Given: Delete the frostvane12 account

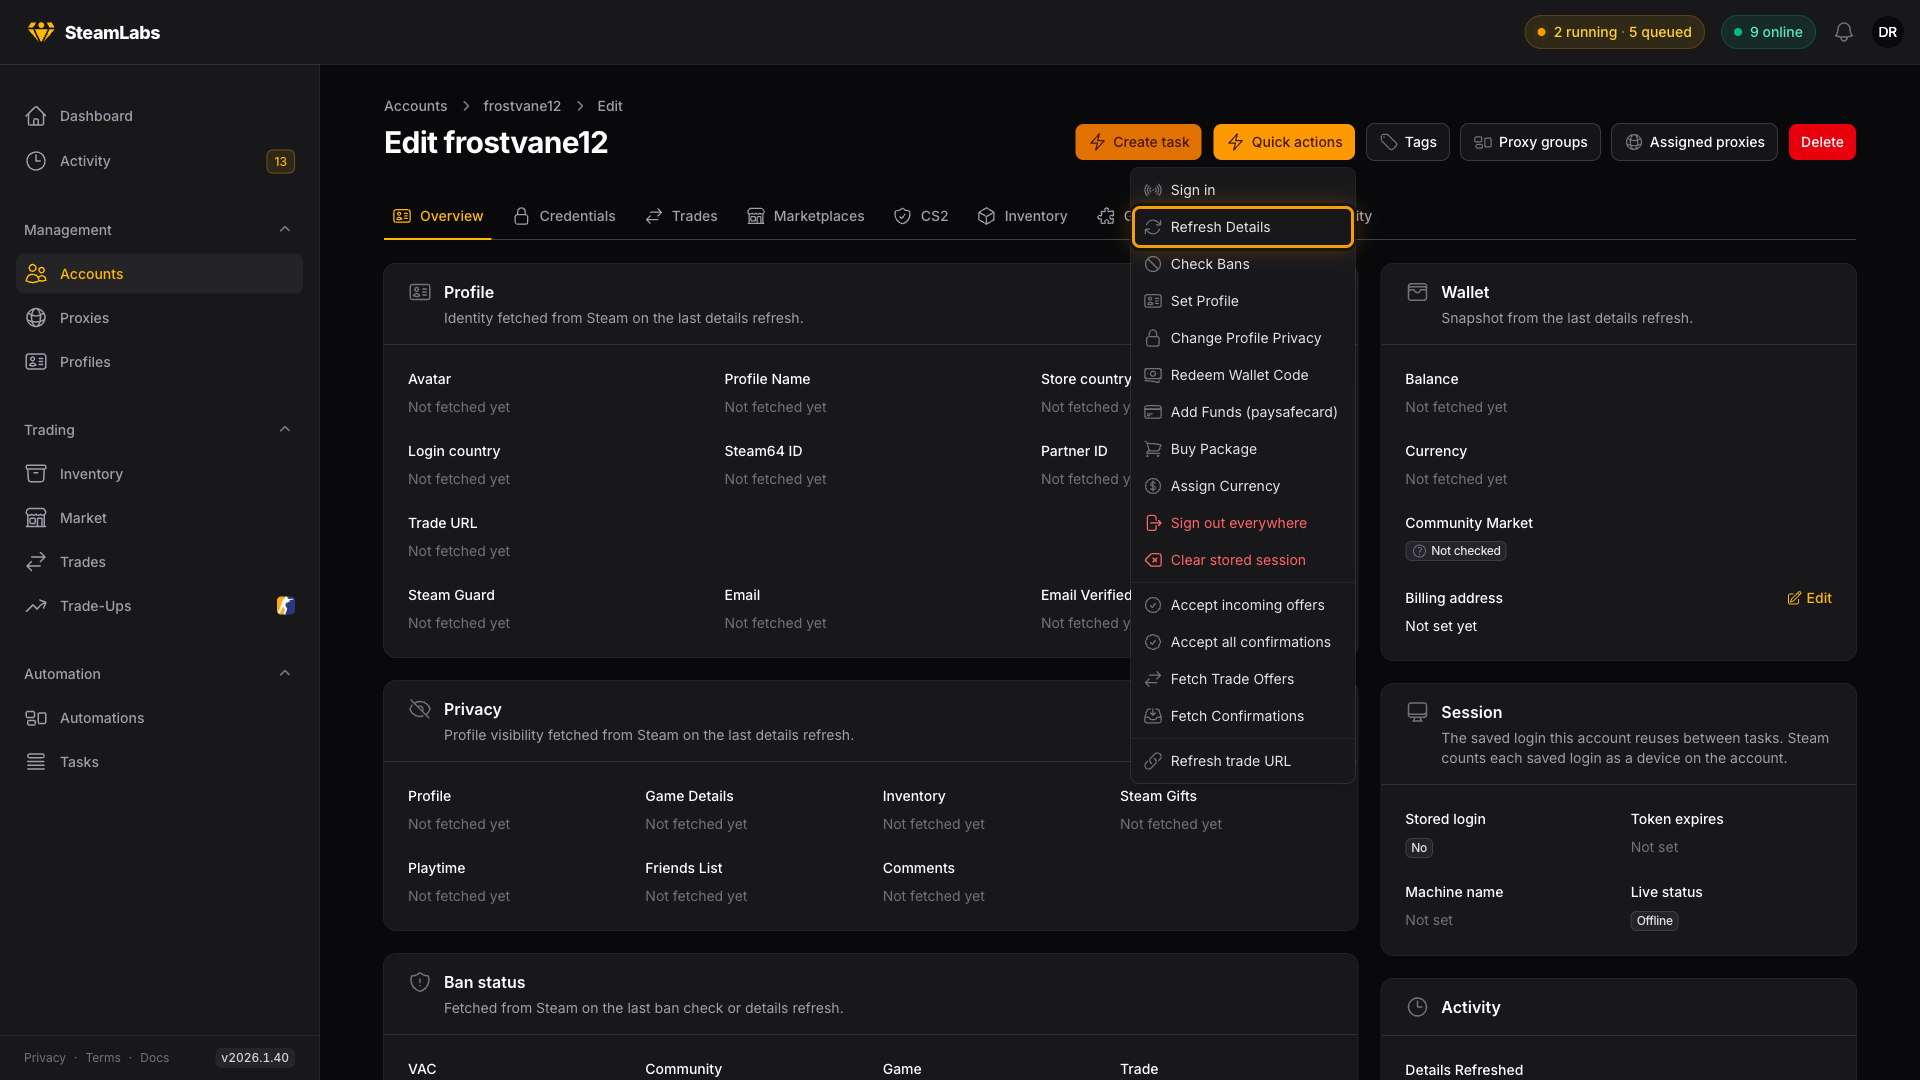Looking at the screenshot, I should click(x=1822, y=142).
